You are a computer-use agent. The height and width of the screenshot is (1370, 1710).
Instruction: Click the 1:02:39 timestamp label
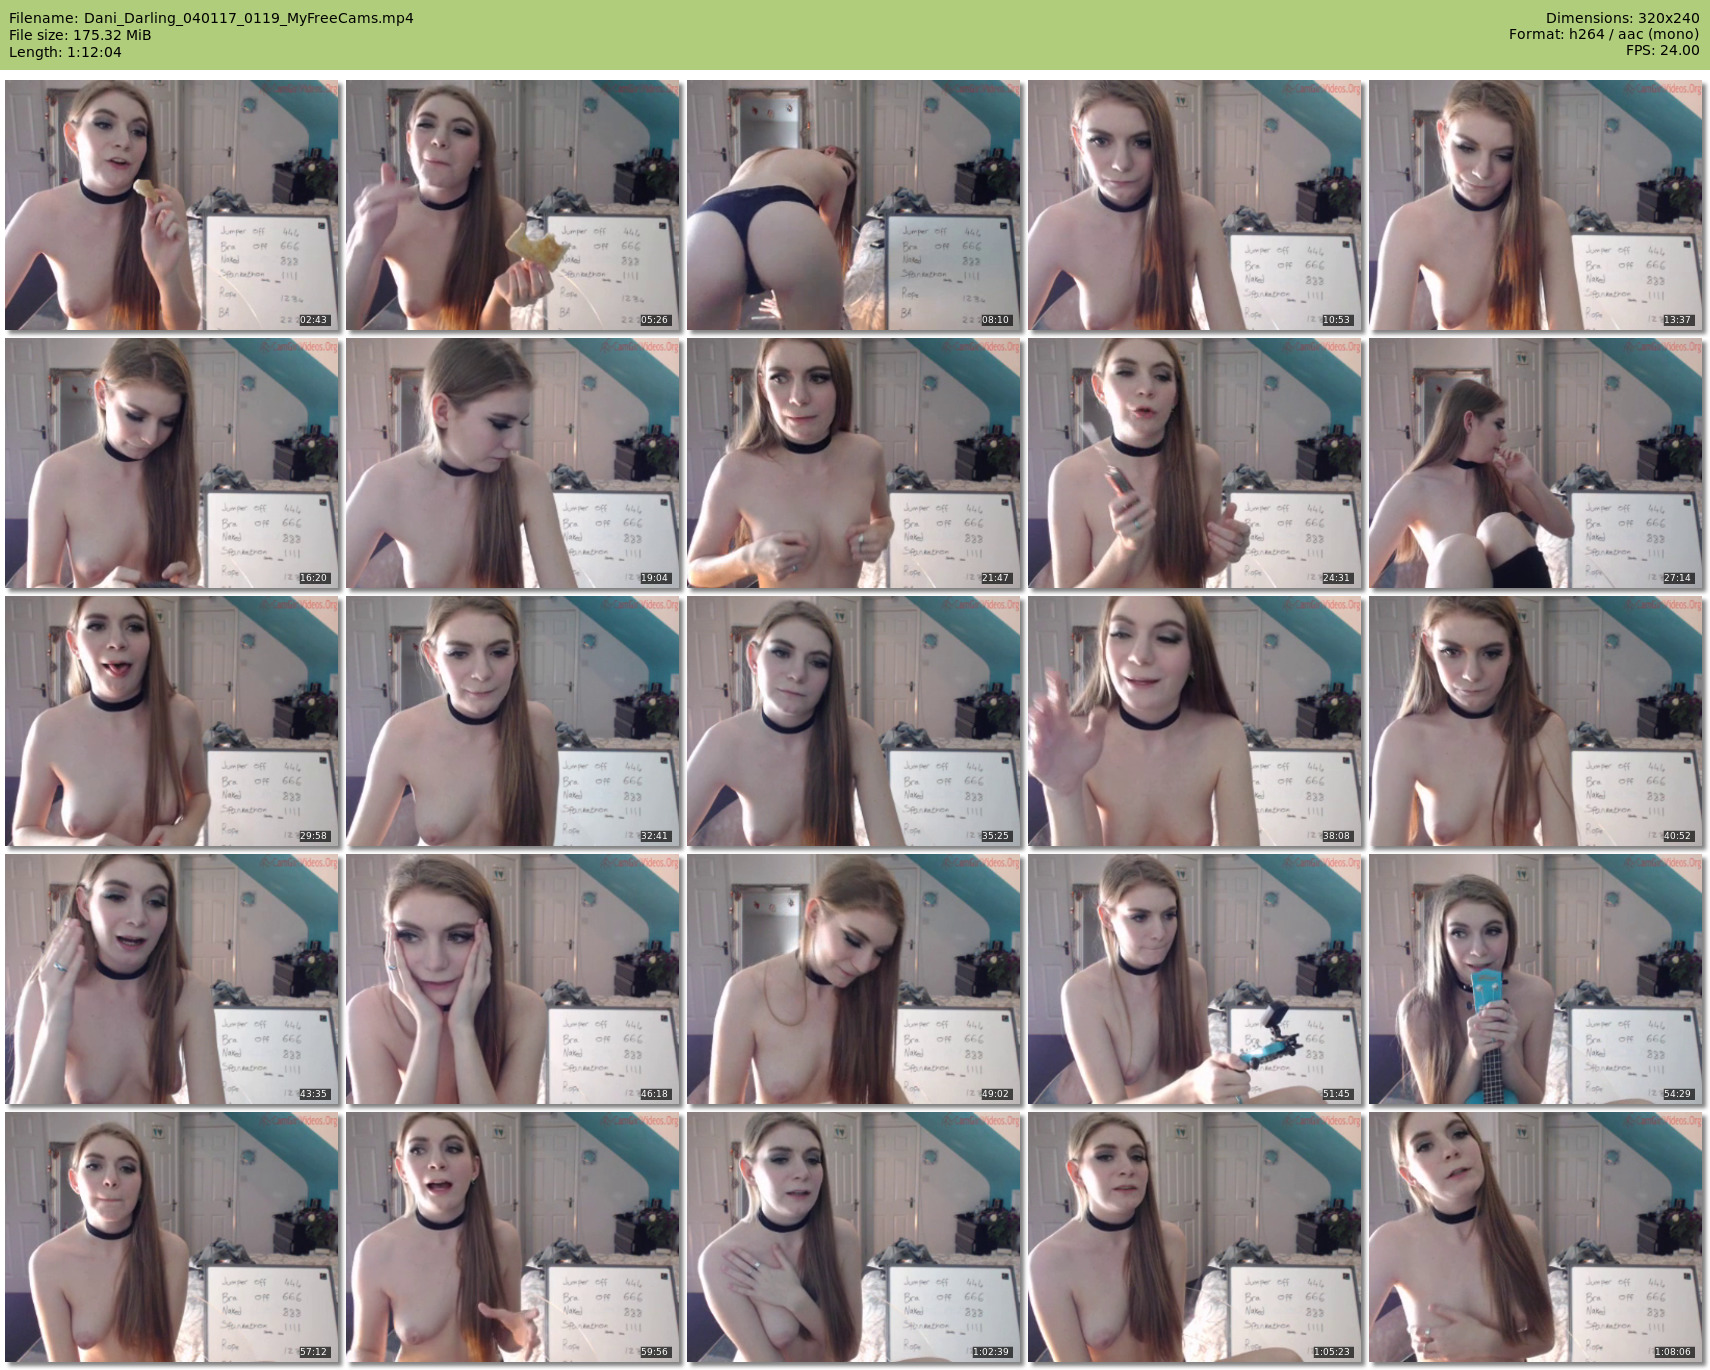point(991,1352)
